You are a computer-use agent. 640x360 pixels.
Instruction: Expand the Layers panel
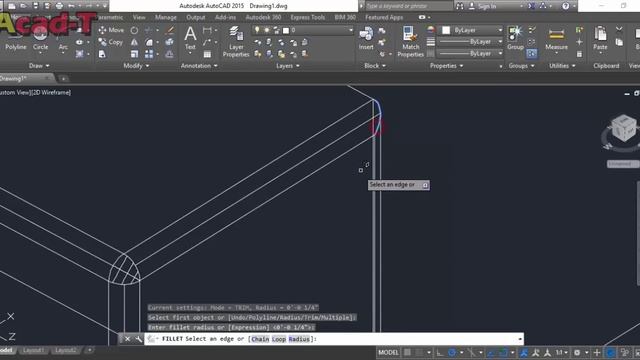coord(288,66)
